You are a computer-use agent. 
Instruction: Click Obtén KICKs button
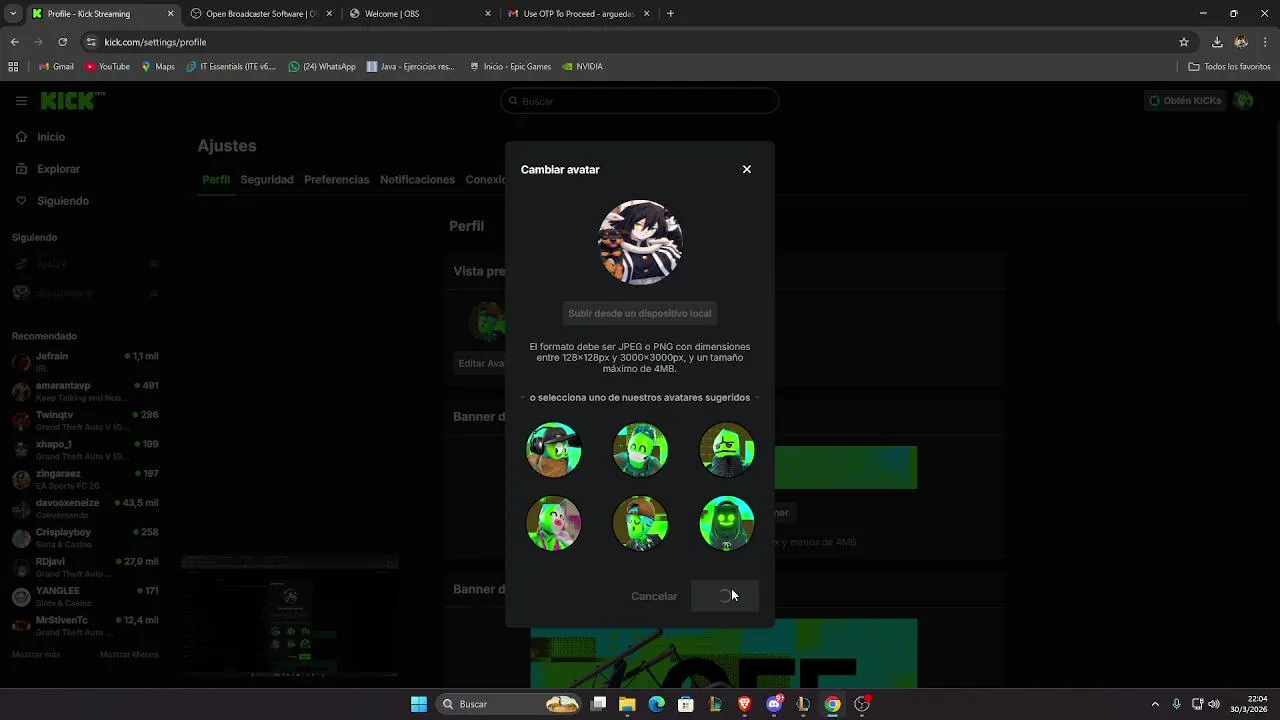1185,101
